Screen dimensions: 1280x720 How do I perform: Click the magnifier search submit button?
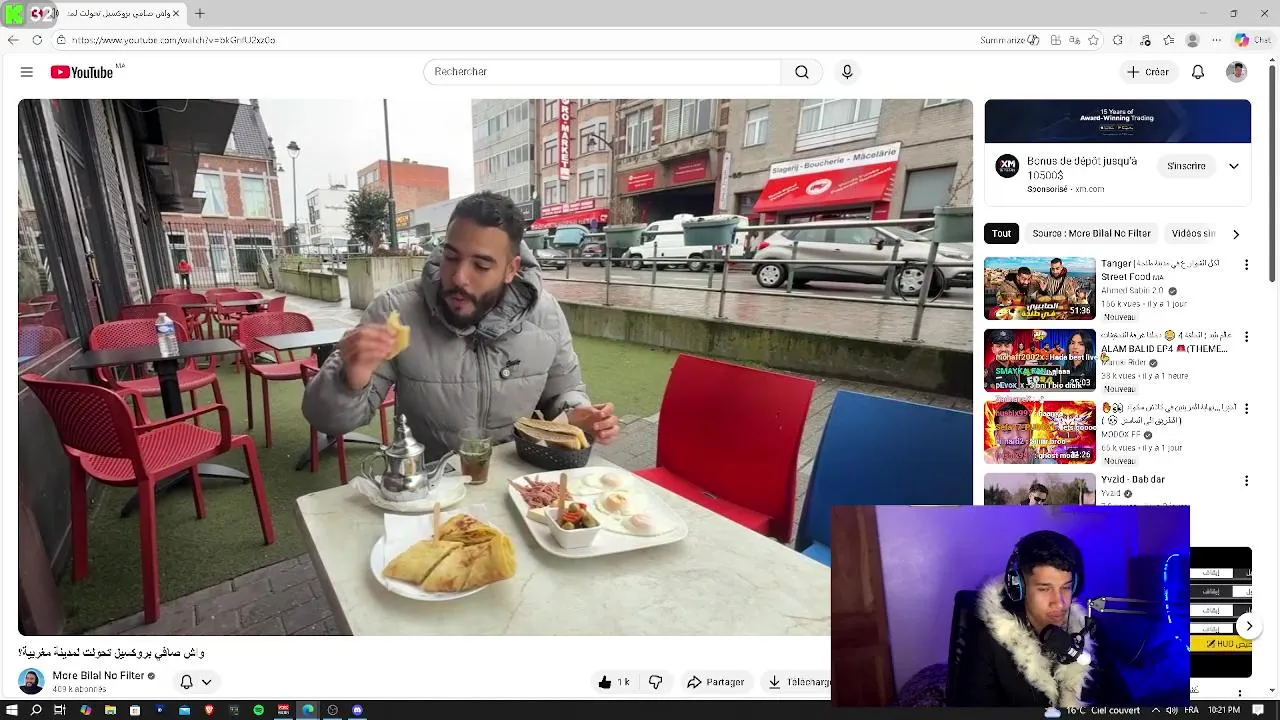[x=802, y=72]
